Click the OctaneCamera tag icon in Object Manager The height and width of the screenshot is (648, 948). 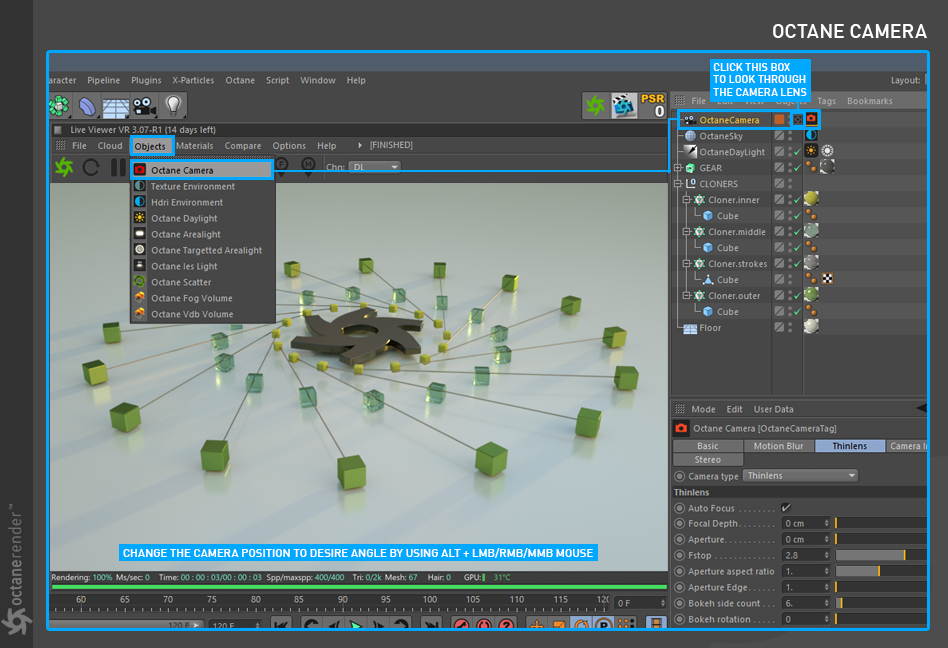pos(812,120)
